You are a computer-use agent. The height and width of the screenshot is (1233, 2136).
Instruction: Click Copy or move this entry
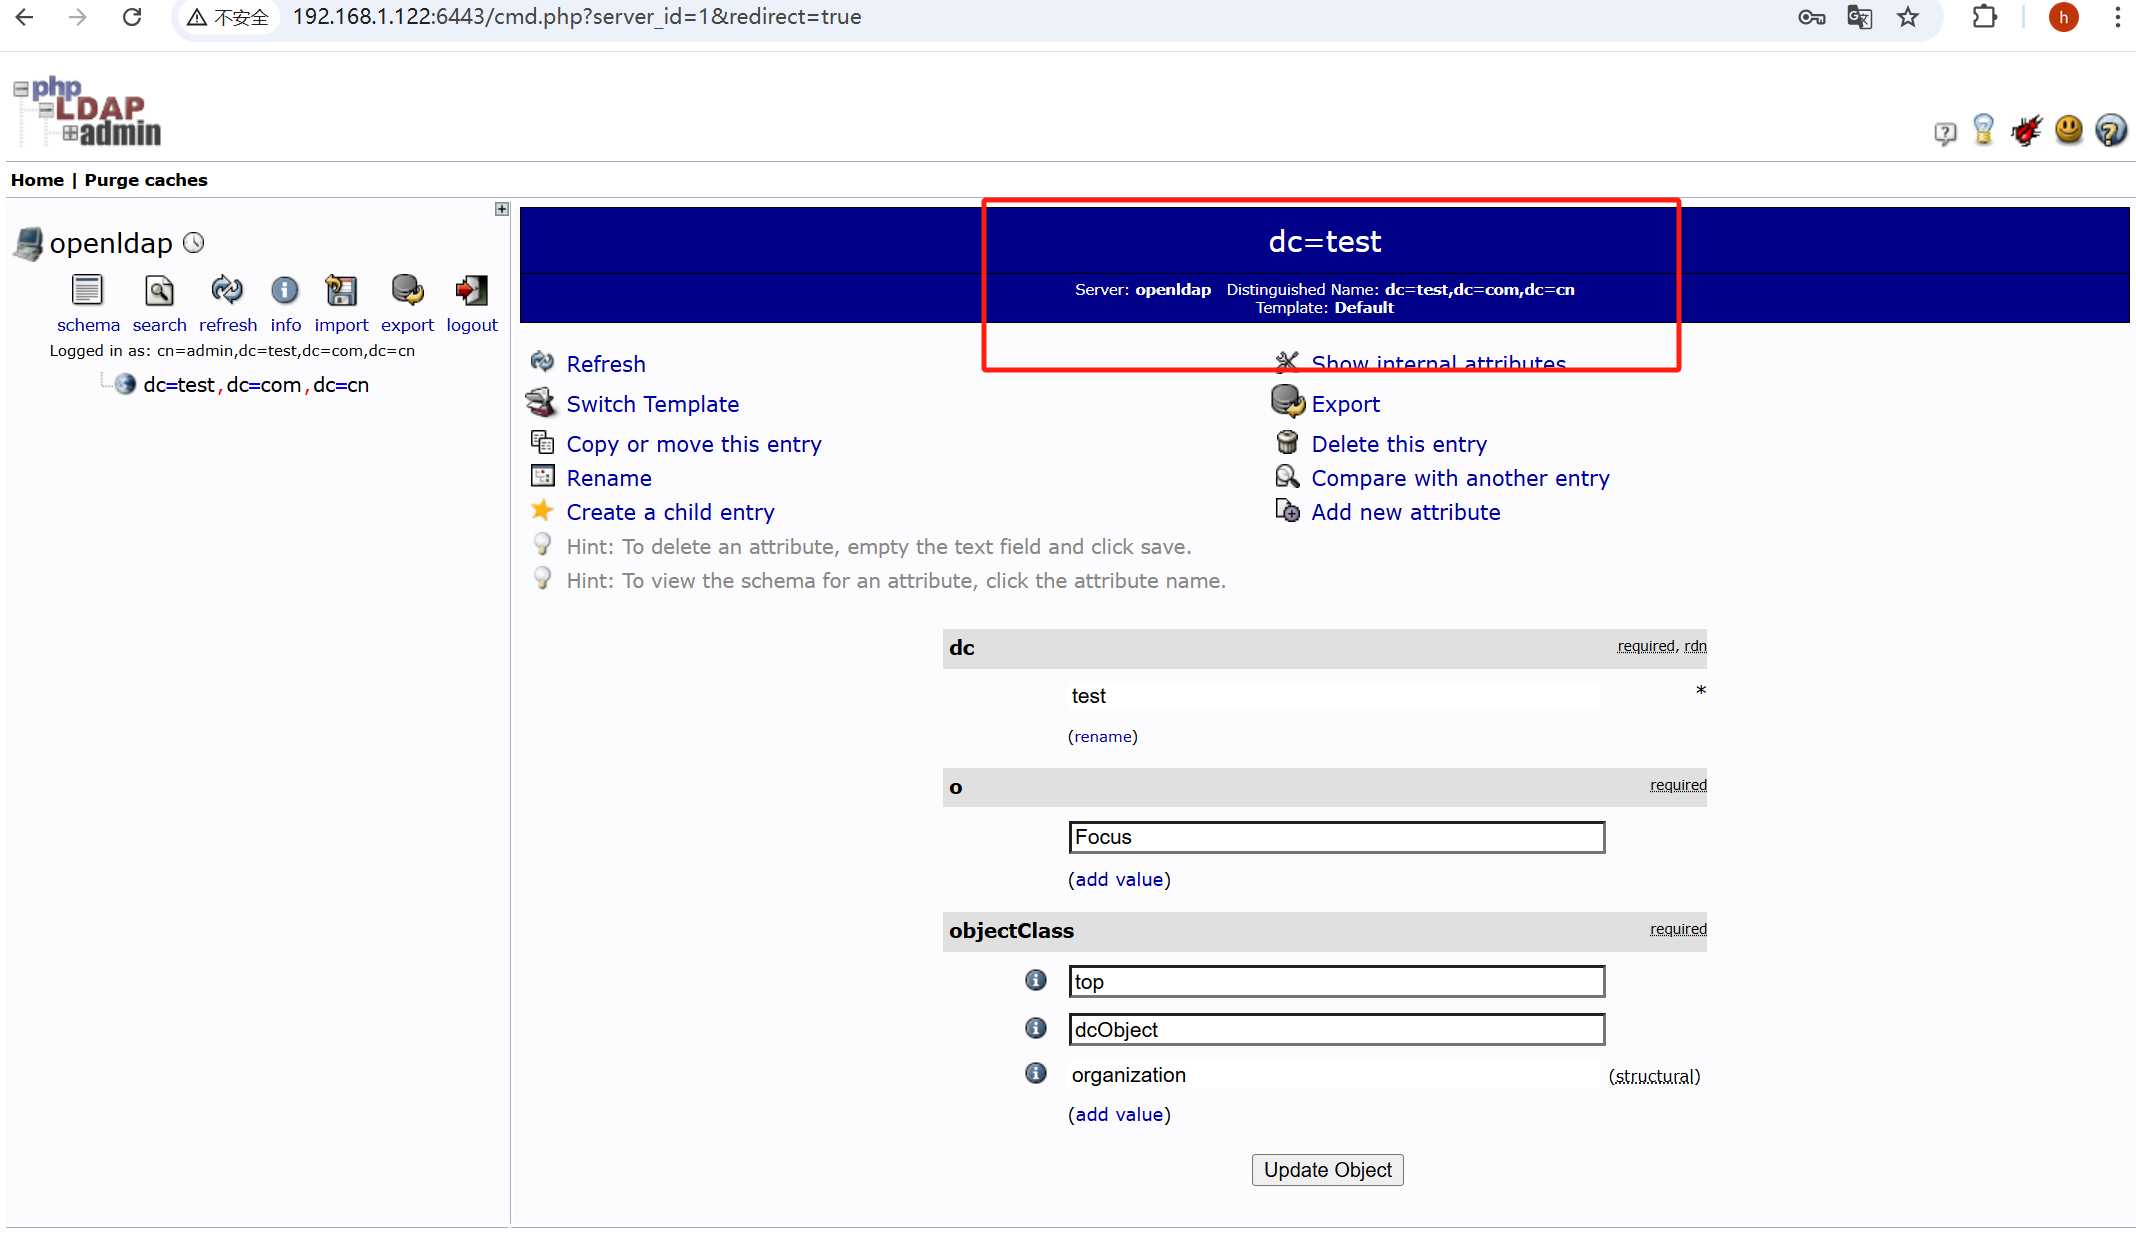694,444
